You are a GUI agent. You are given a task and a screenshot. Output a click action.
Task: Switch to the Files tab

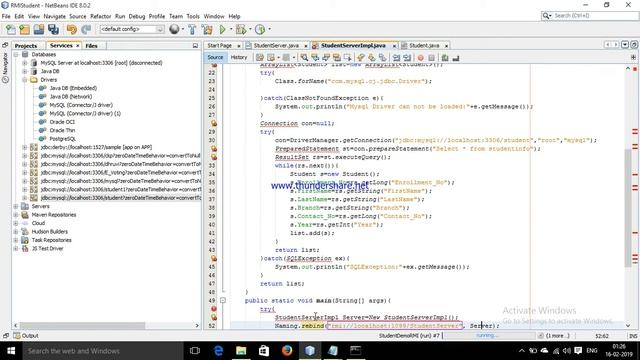tap(91, 46)
